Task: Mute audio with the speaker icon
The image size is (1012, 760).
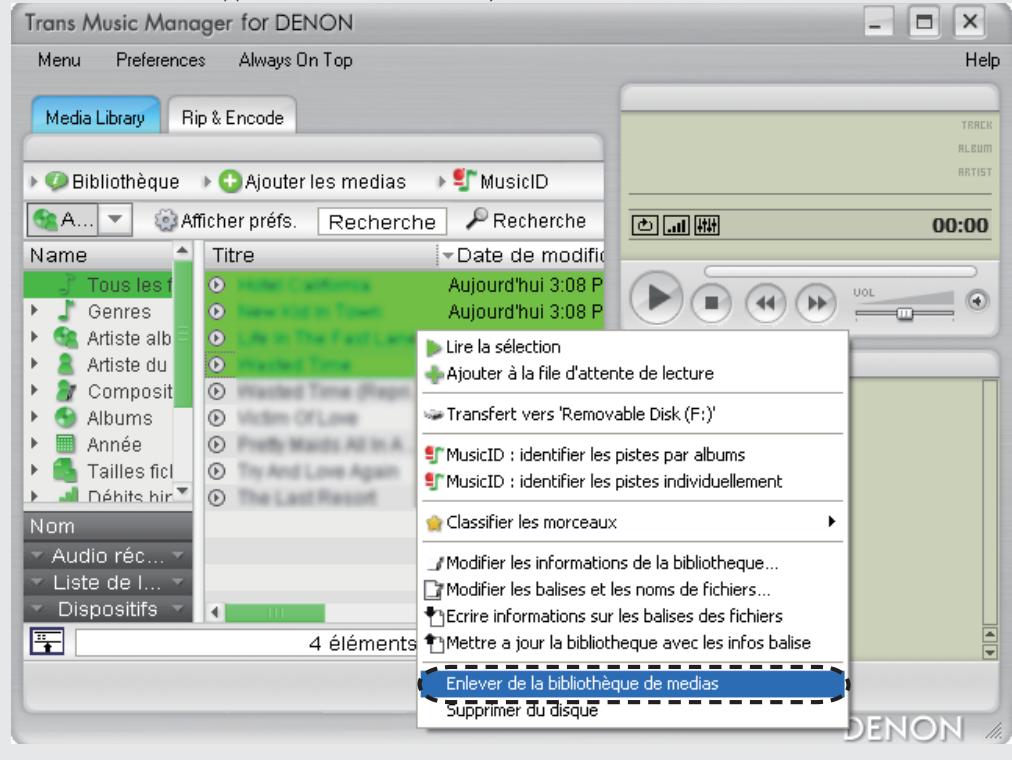Action: (x=977, y=301)
